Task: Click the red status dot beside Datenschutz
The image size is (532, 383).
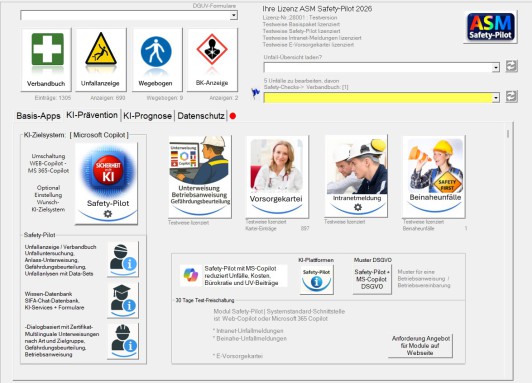Action: point(233,116)
